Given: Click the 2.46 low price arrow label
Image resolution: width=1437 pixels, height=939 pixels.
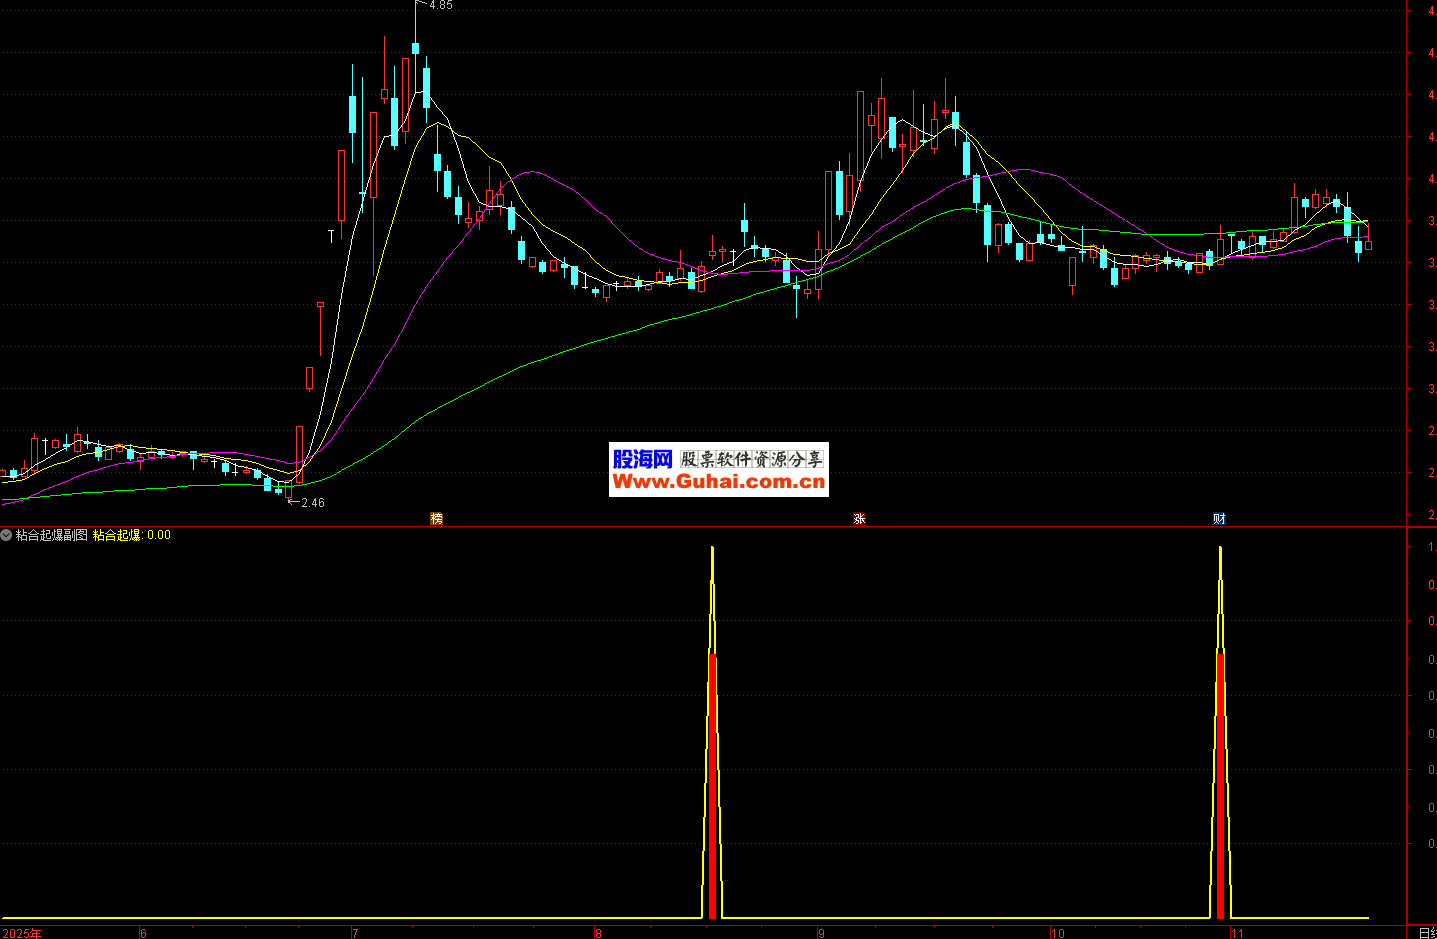Looking at the screenshot, I should tap(309, 503).
